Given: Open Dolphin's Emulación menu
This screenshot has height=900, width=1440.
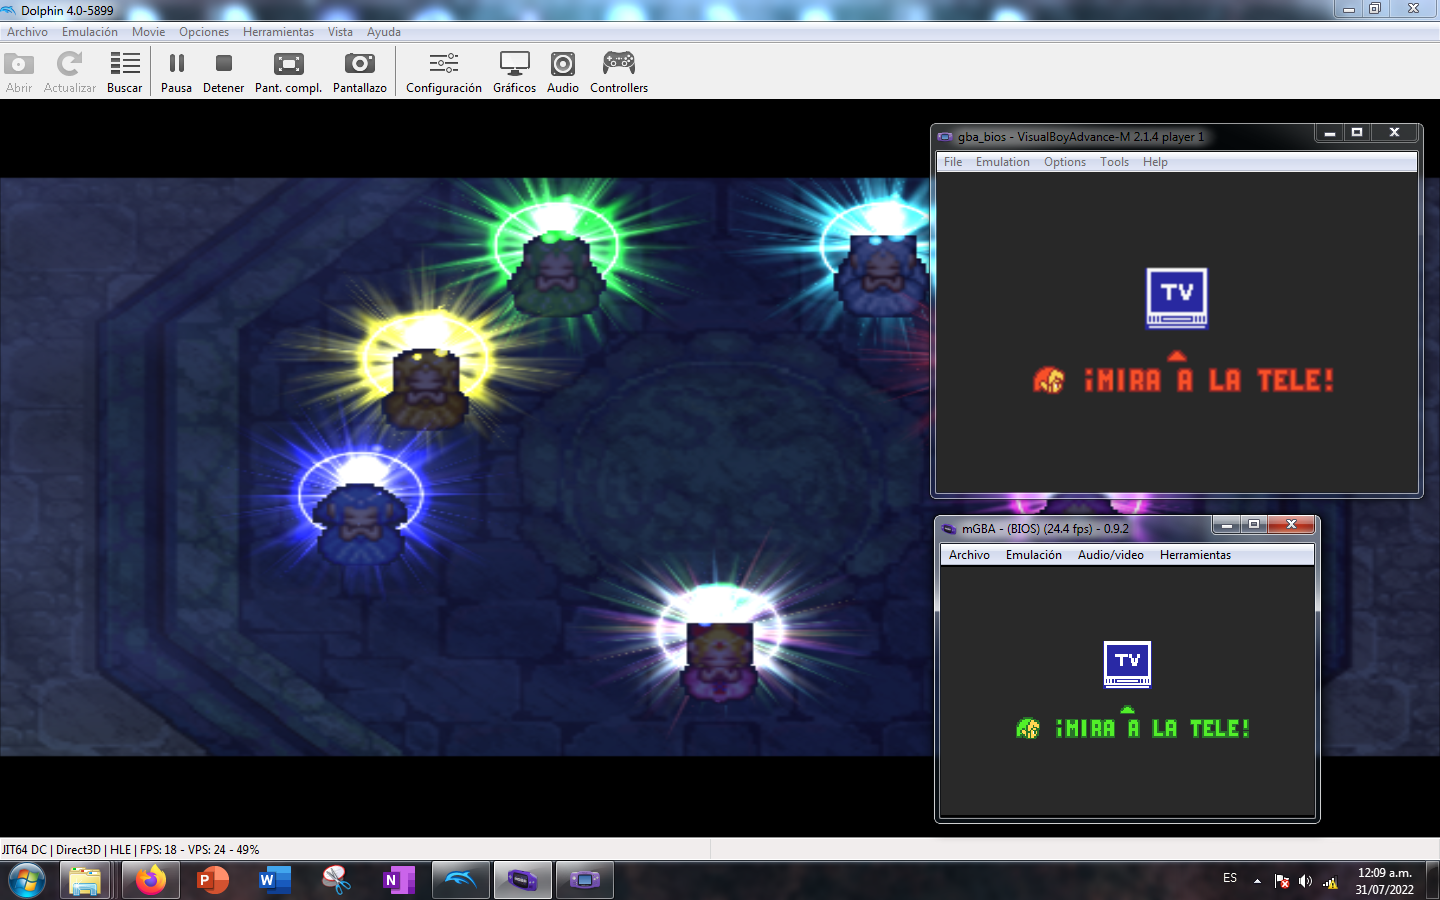Looking at the screenshot, I should click(89, 32).
